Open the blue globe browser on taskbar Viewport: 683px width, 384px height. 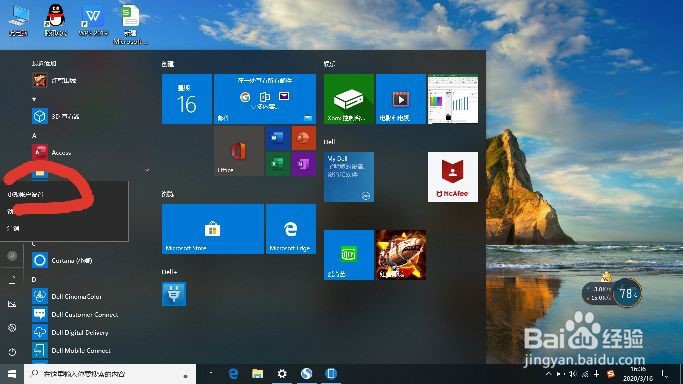click(x=307, y=374)
